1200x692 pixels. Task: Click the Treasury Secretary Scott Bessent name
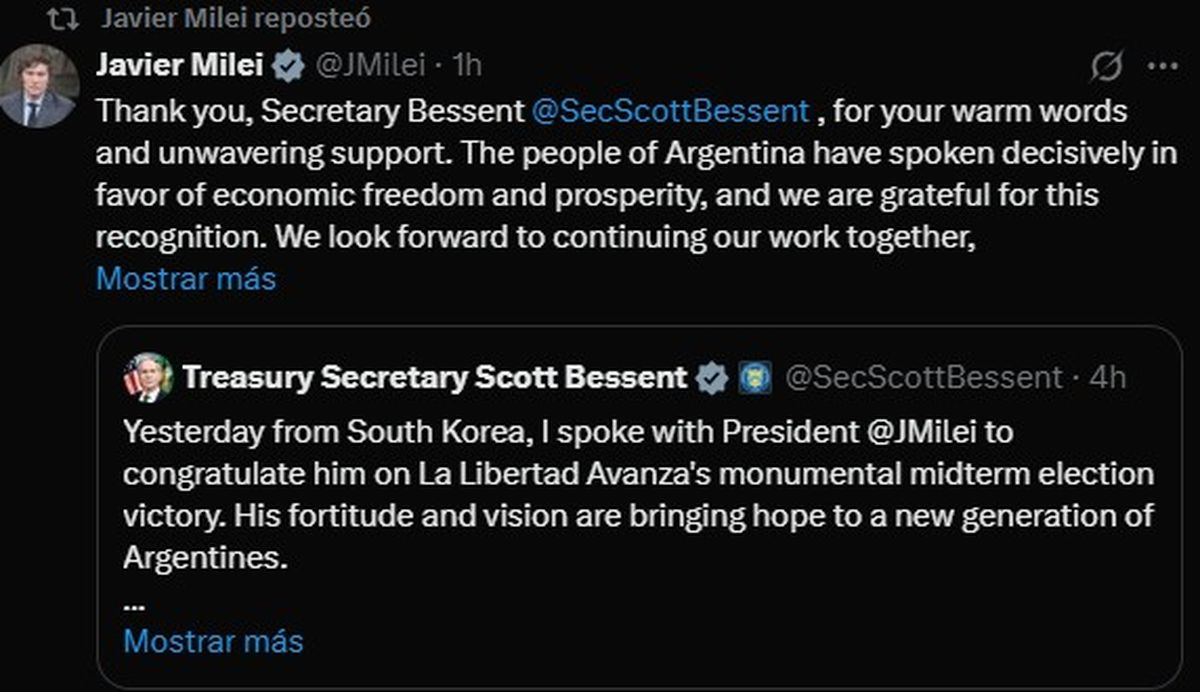435,378
